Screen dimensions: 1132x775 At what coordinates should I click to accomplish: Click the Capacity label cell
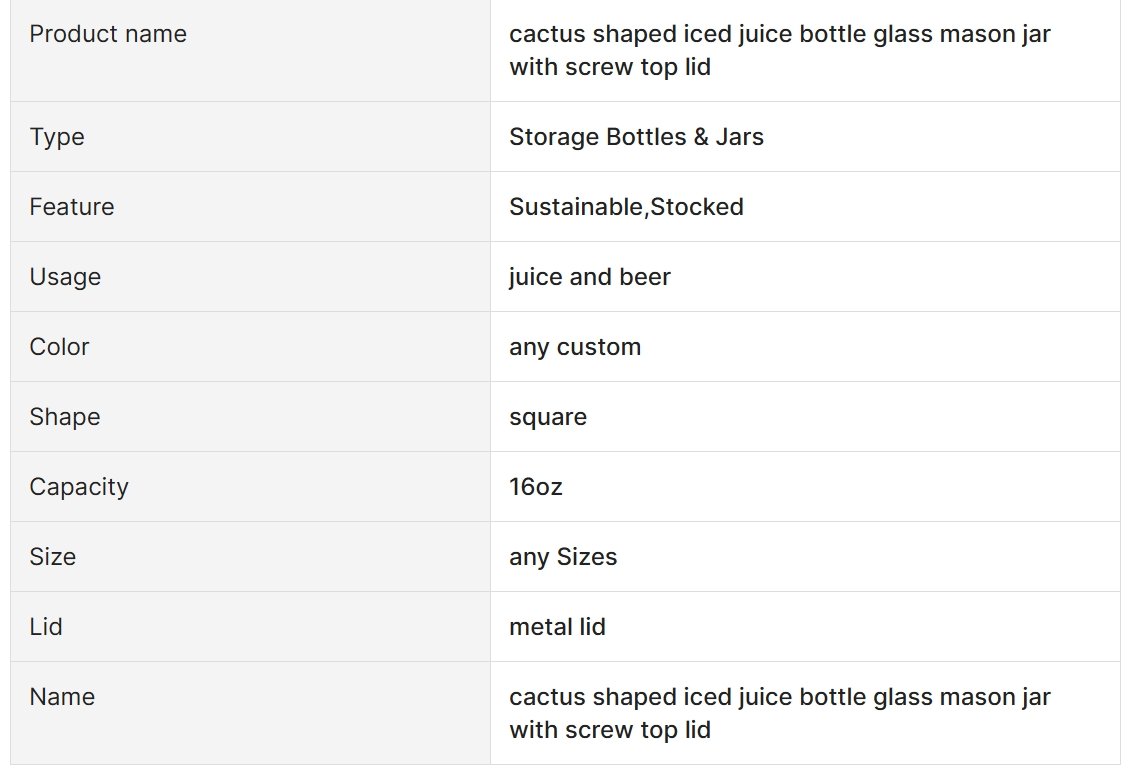point(250,487)
